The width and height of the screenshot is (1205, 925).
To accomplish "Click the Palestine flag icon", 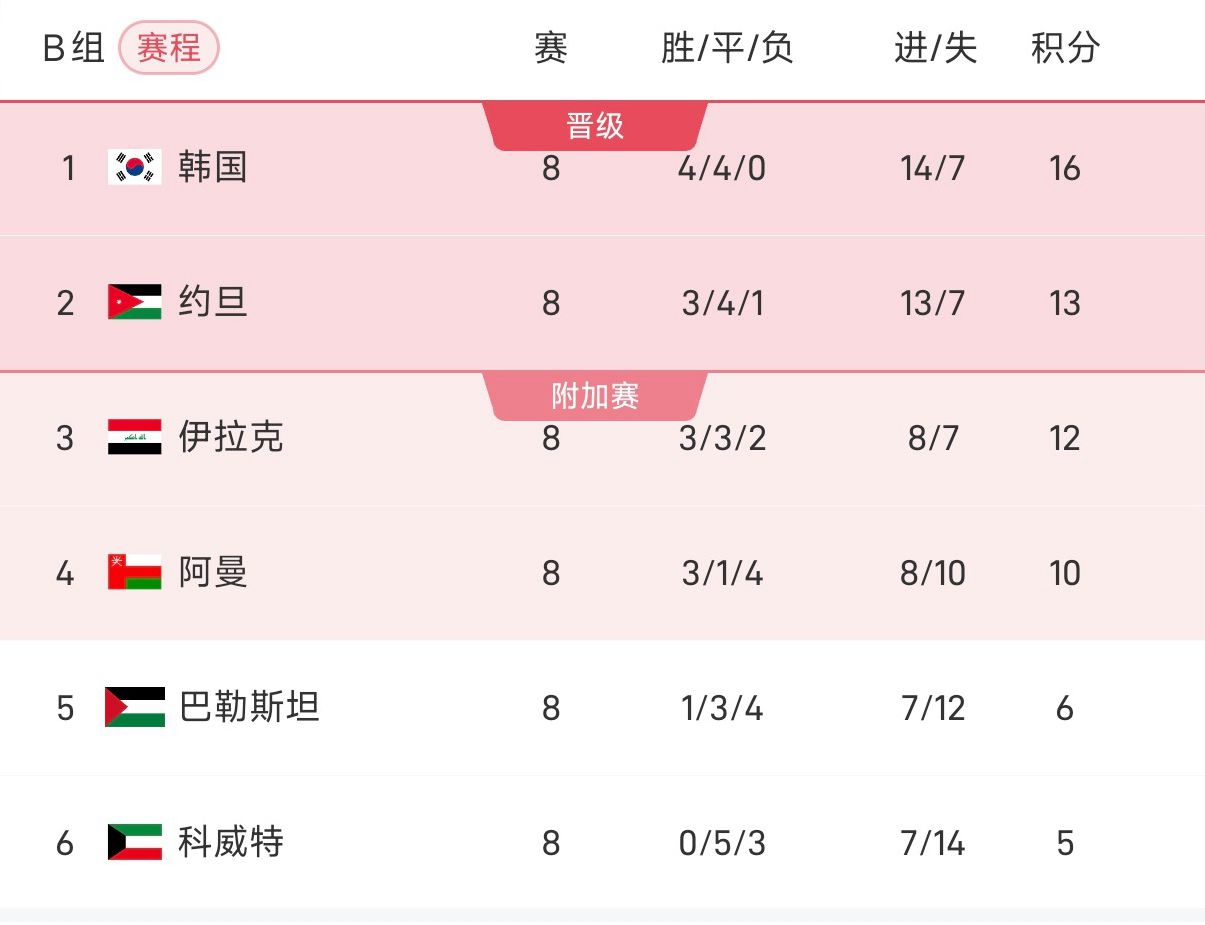I will (133, 708).
